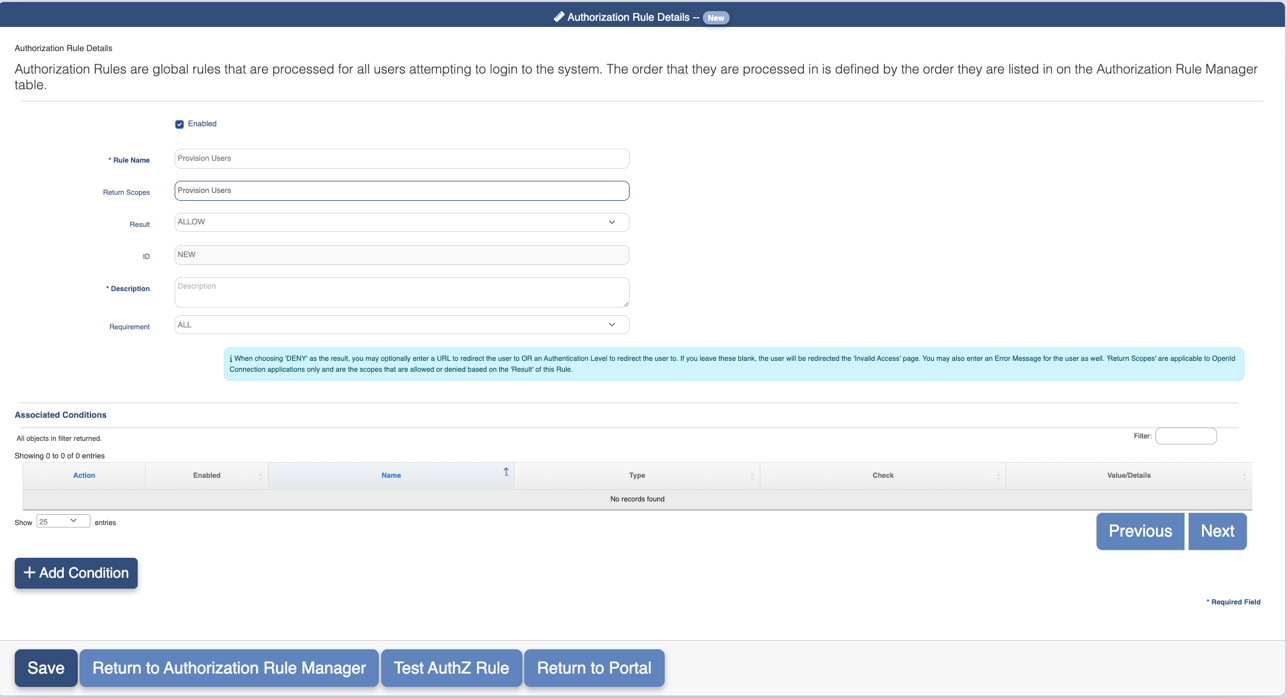Click the Name column sort arrow icon

tap(506, 472)
